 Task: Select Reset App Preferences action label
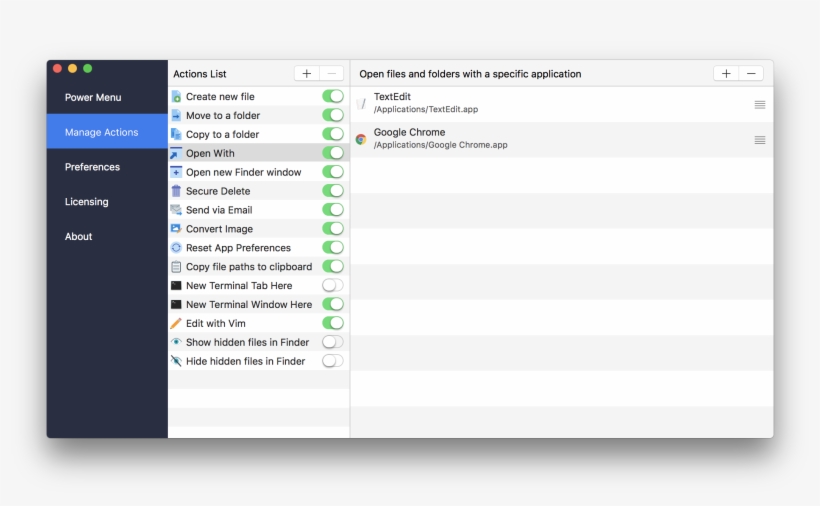pyautogui.click(x=238, y=248)
